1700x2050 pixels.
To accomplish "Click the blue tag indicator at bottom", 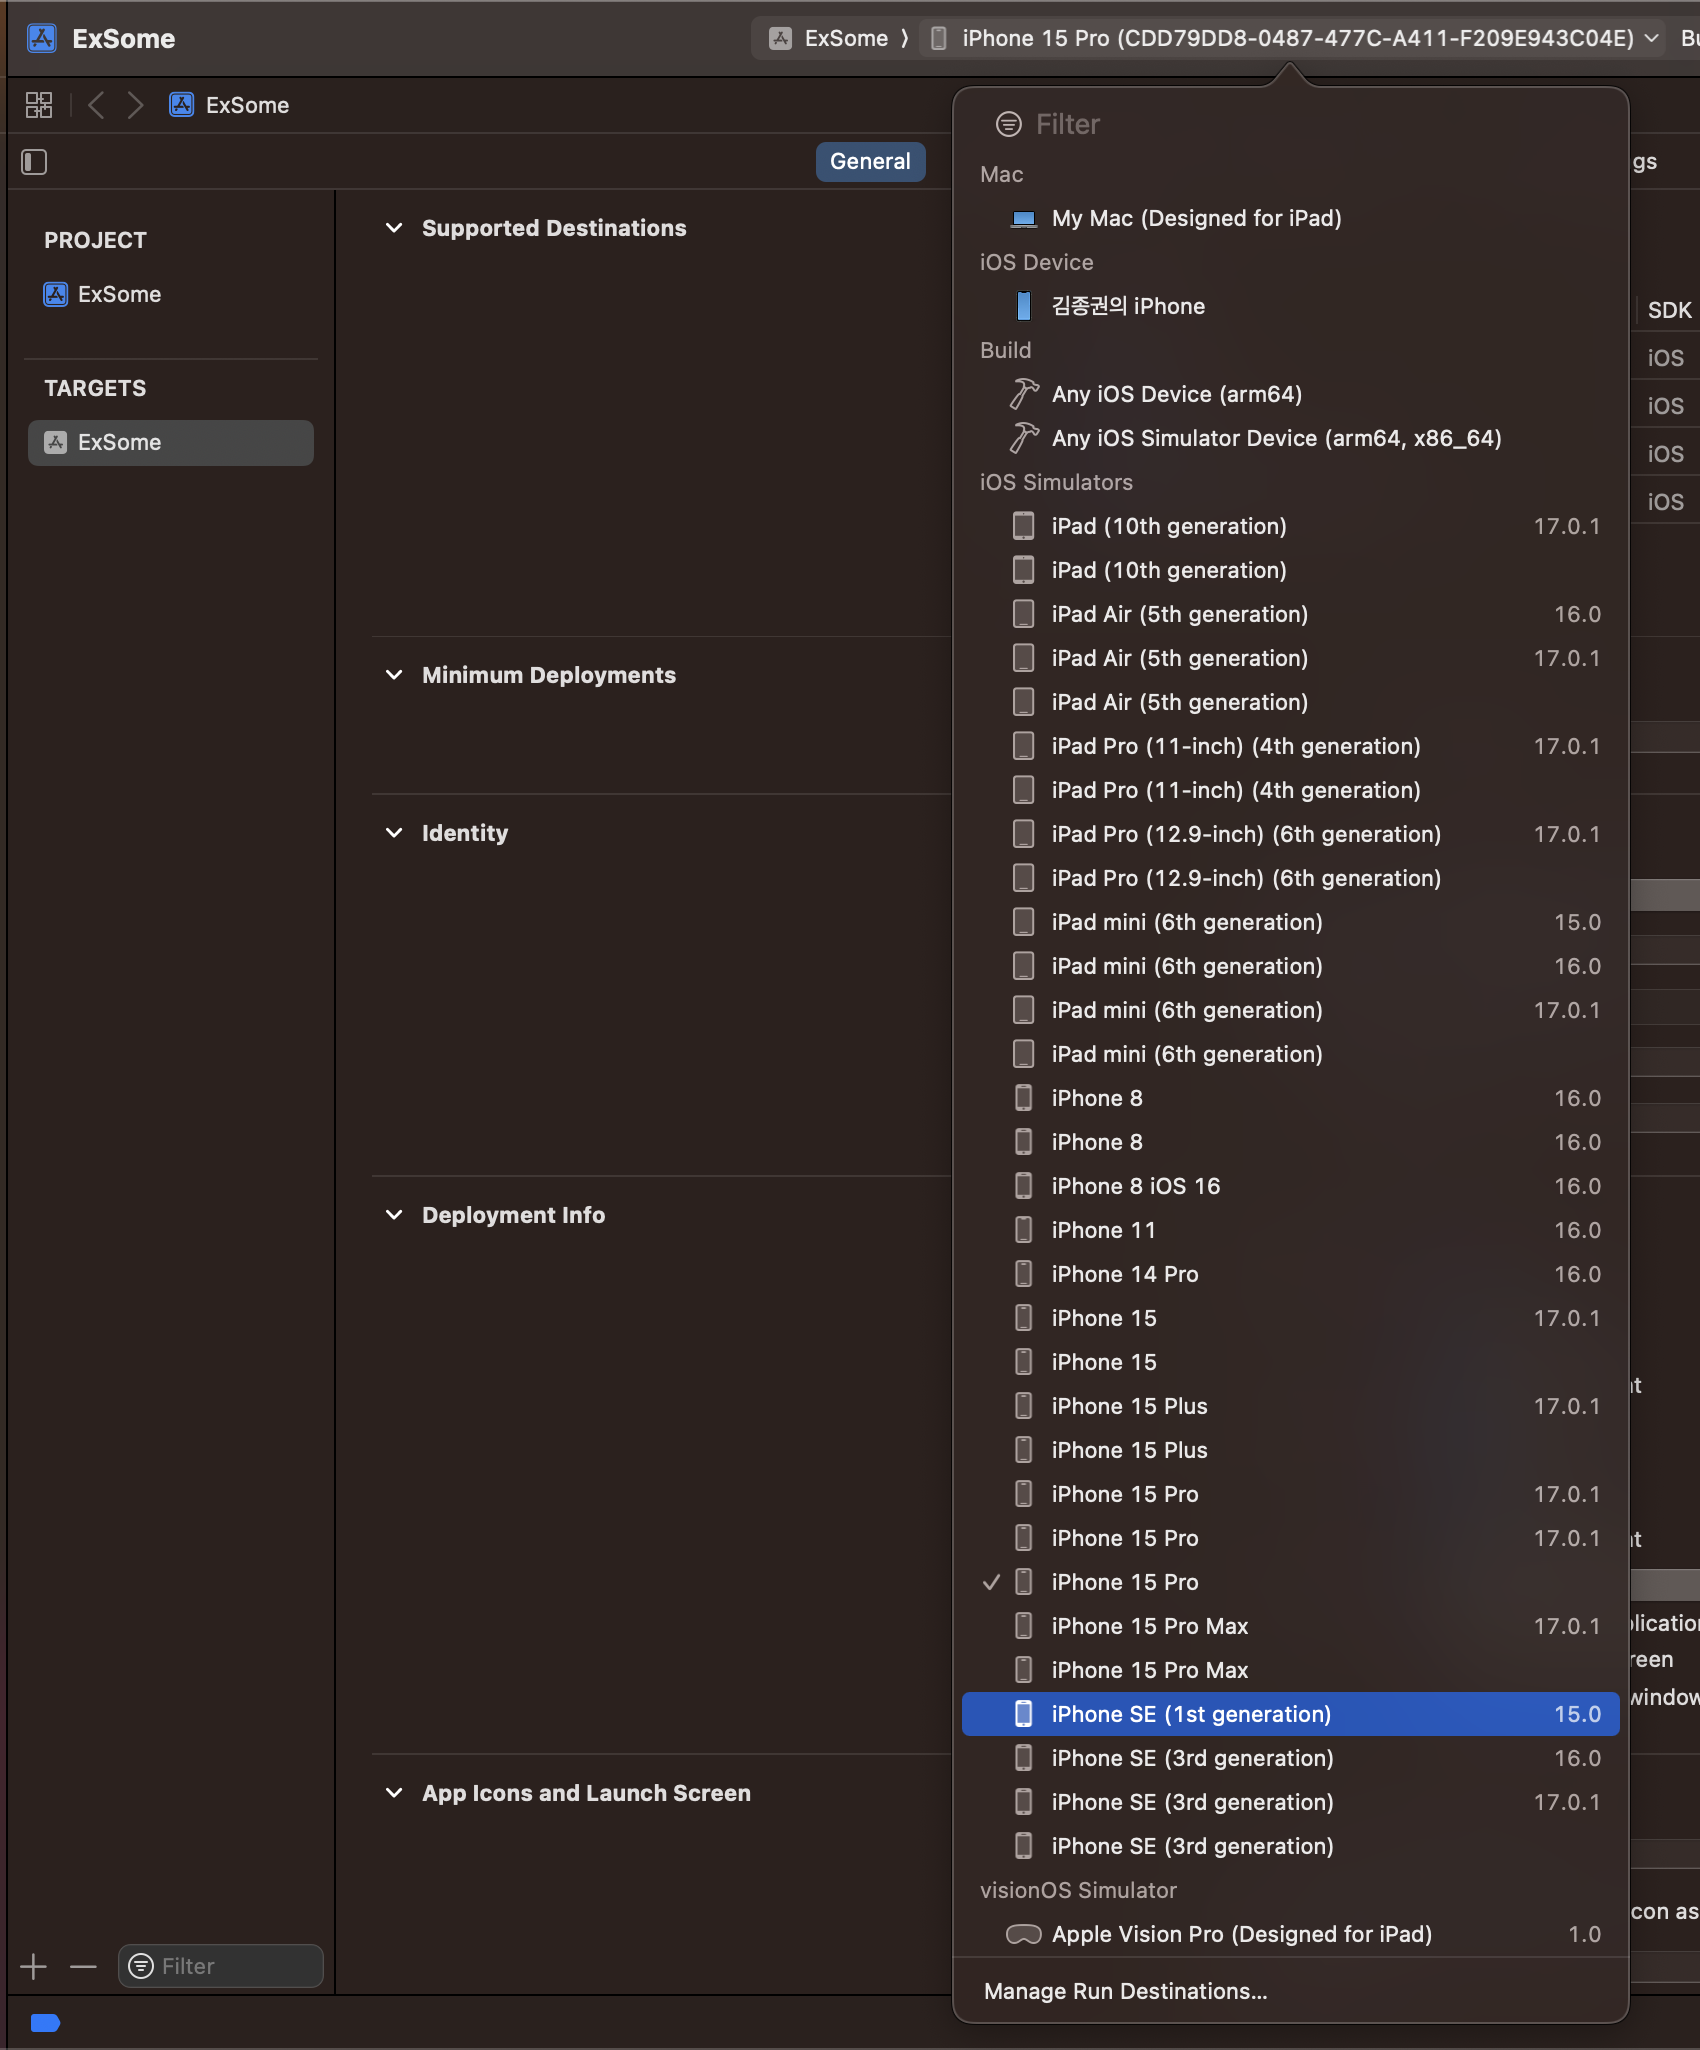I will (45, 2023).
